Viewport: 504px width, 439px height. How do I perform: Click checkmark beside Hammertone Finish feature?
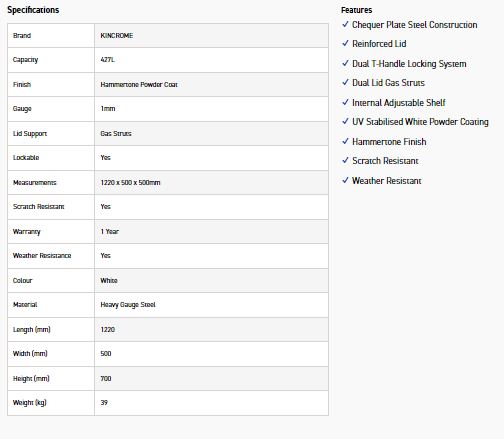(345, 141)
